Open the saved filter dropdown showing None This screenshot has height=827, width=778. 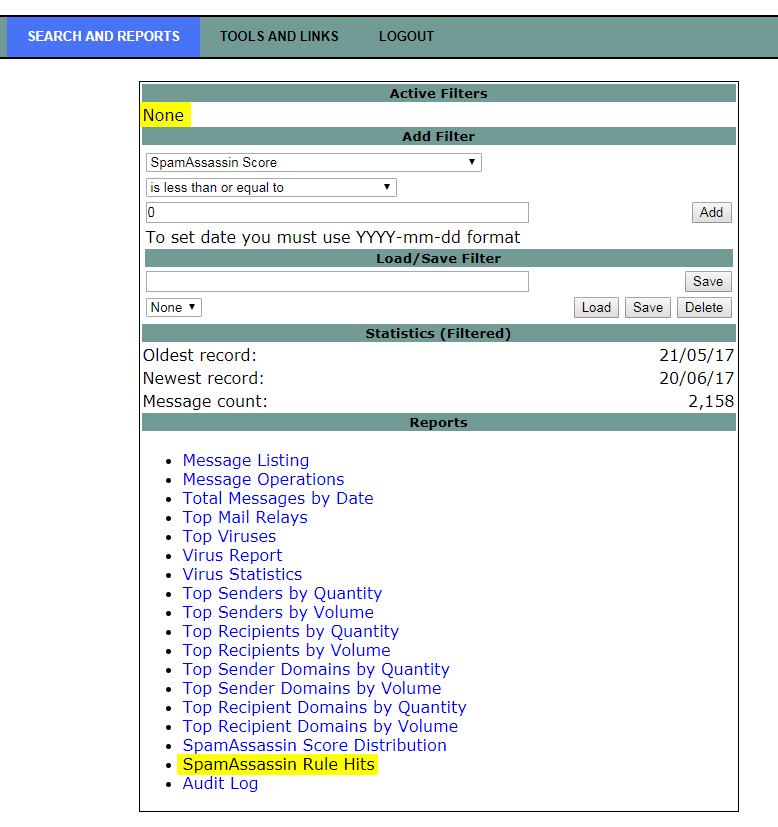coord(174,307)
